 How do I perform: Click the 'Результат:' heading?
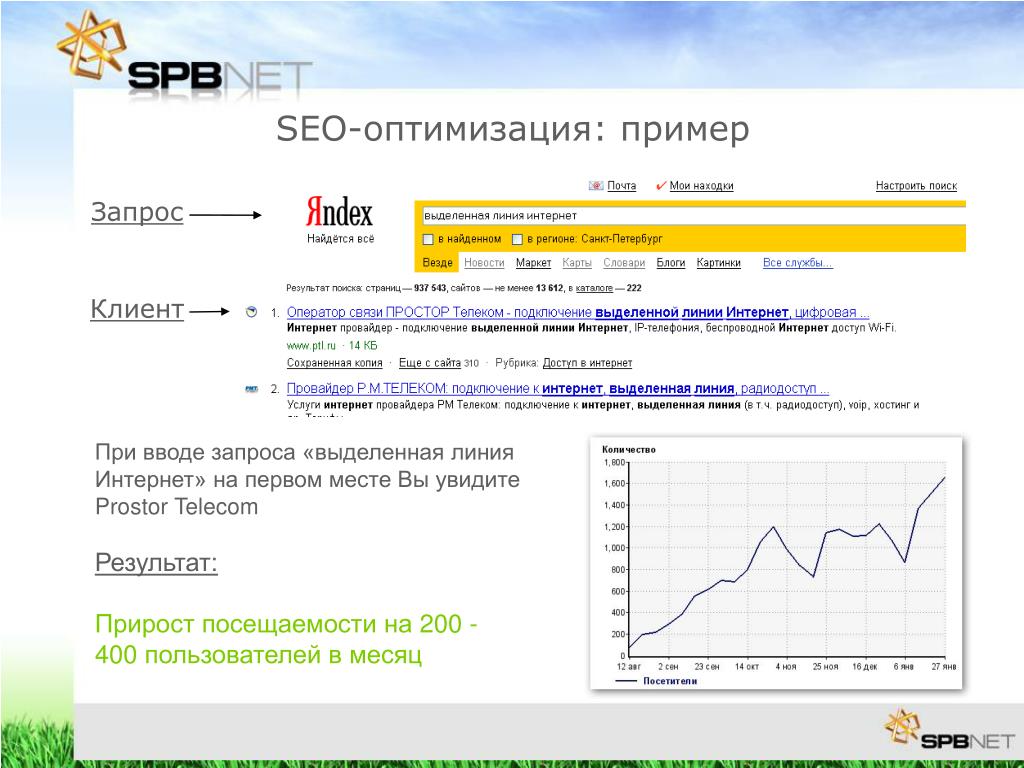[x=156, y=562]
